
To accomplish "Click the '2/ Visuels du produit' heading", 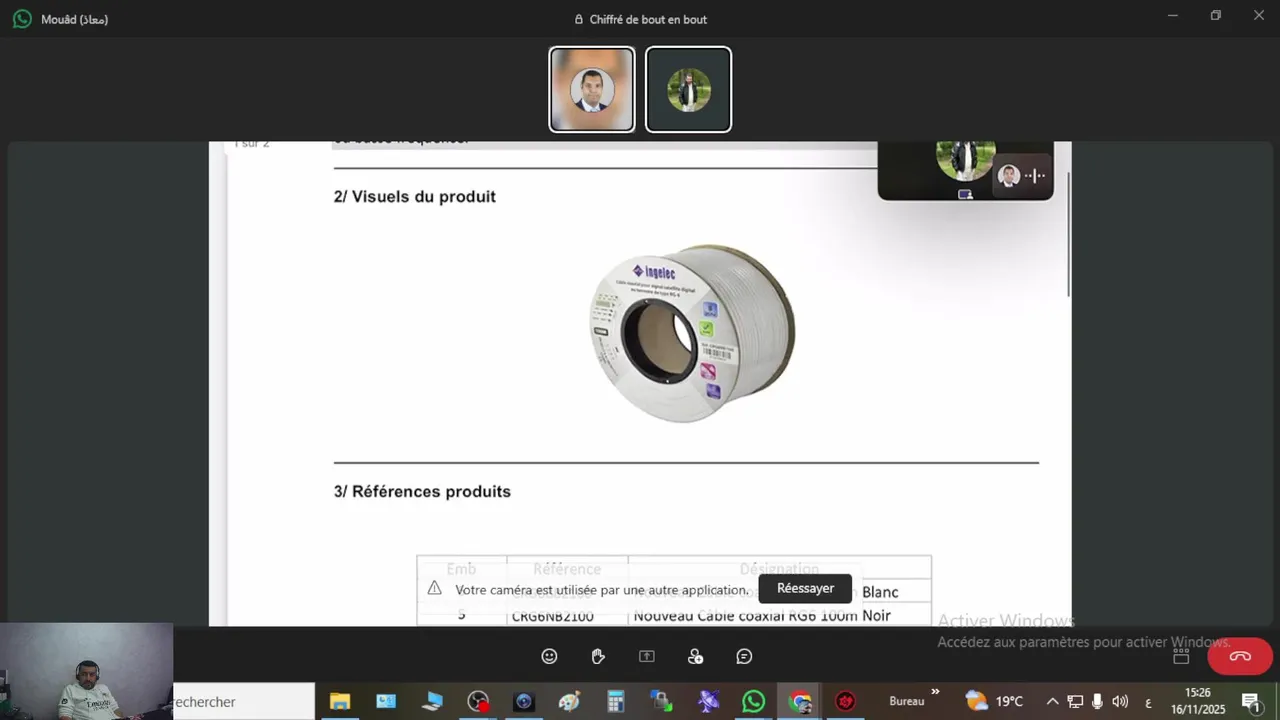I will point(414,197).
